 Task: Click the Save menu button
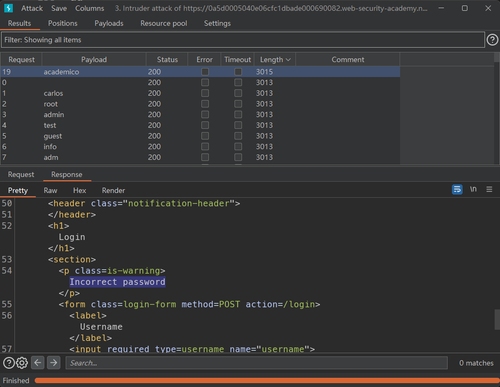(59, 8)
